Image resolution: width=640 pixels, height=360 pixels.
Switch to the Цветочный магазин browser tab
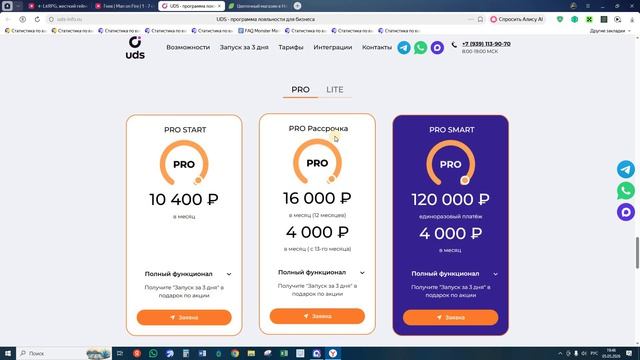click(258, 6)
